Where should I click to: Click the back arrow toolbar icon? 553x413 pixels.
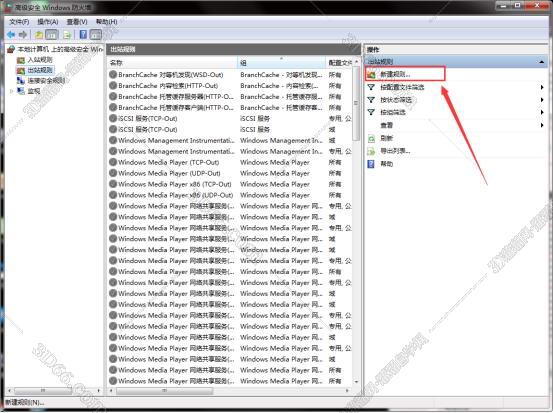(11, 35)
